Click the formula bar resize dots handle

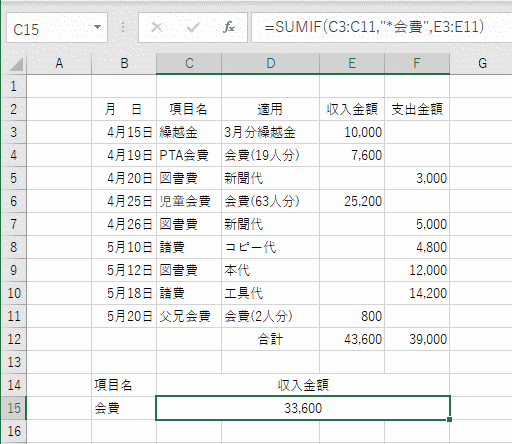tap(123, 27)
